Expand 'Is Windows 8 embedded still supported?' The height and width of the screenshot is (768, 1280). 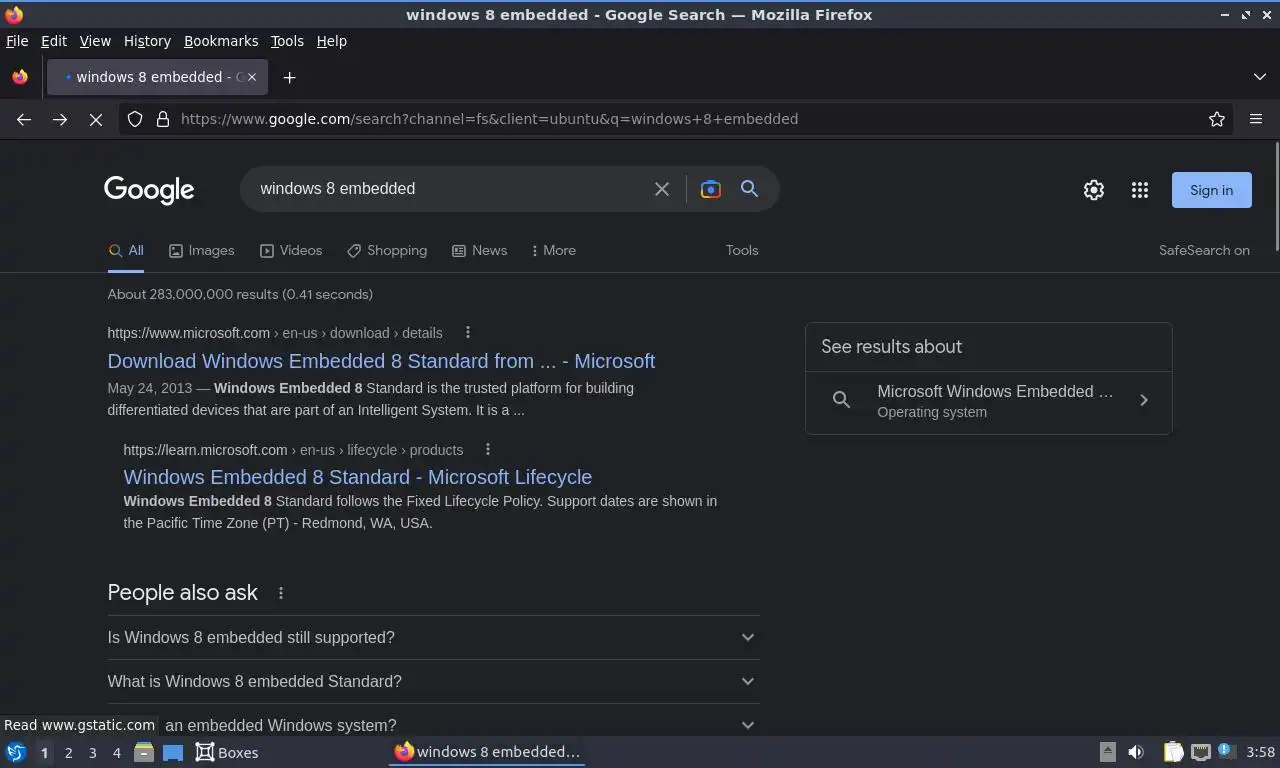pos(433,637)
